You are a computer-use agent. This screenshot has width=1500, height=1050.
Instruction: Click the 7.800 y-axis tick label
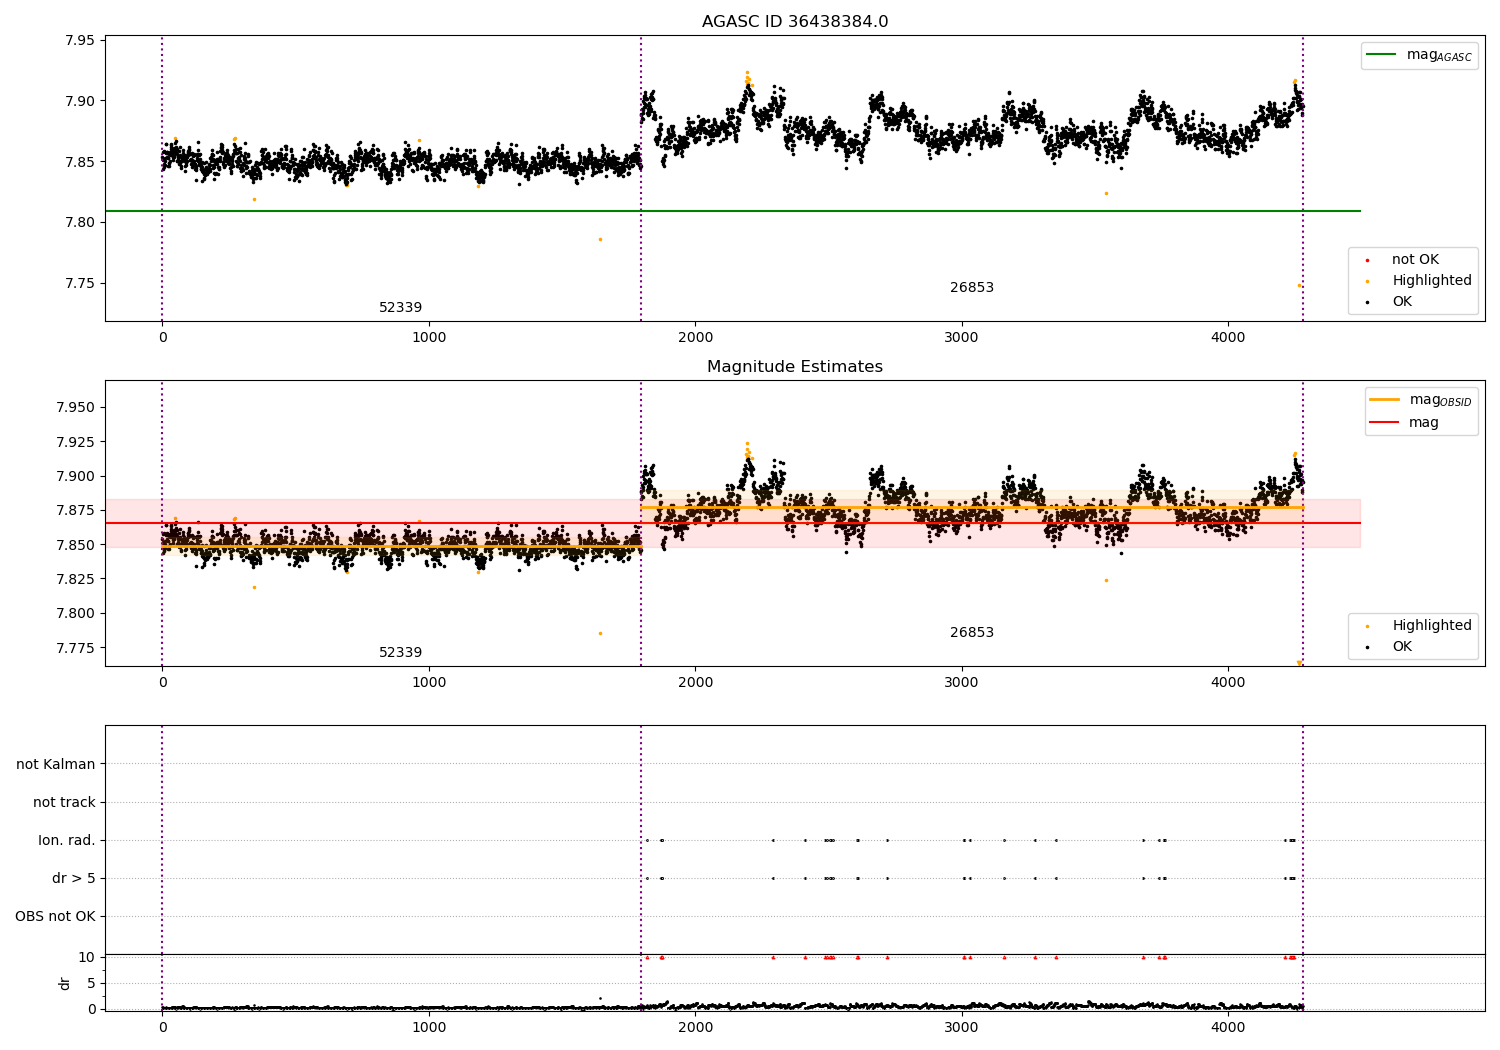(75, 614)
